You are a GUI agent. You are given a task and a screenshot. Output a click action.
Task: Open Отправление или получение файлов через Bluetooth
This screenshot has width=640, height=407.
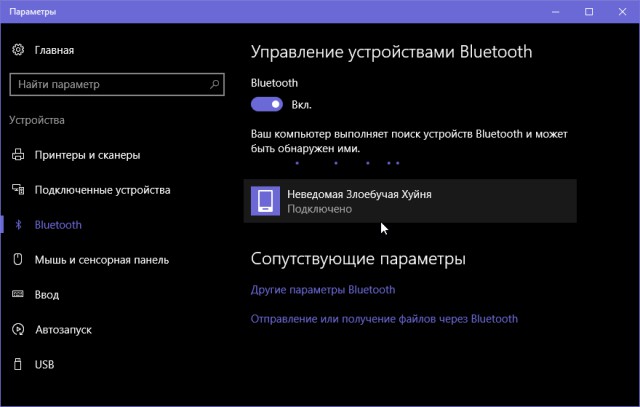tap(384, 319)
